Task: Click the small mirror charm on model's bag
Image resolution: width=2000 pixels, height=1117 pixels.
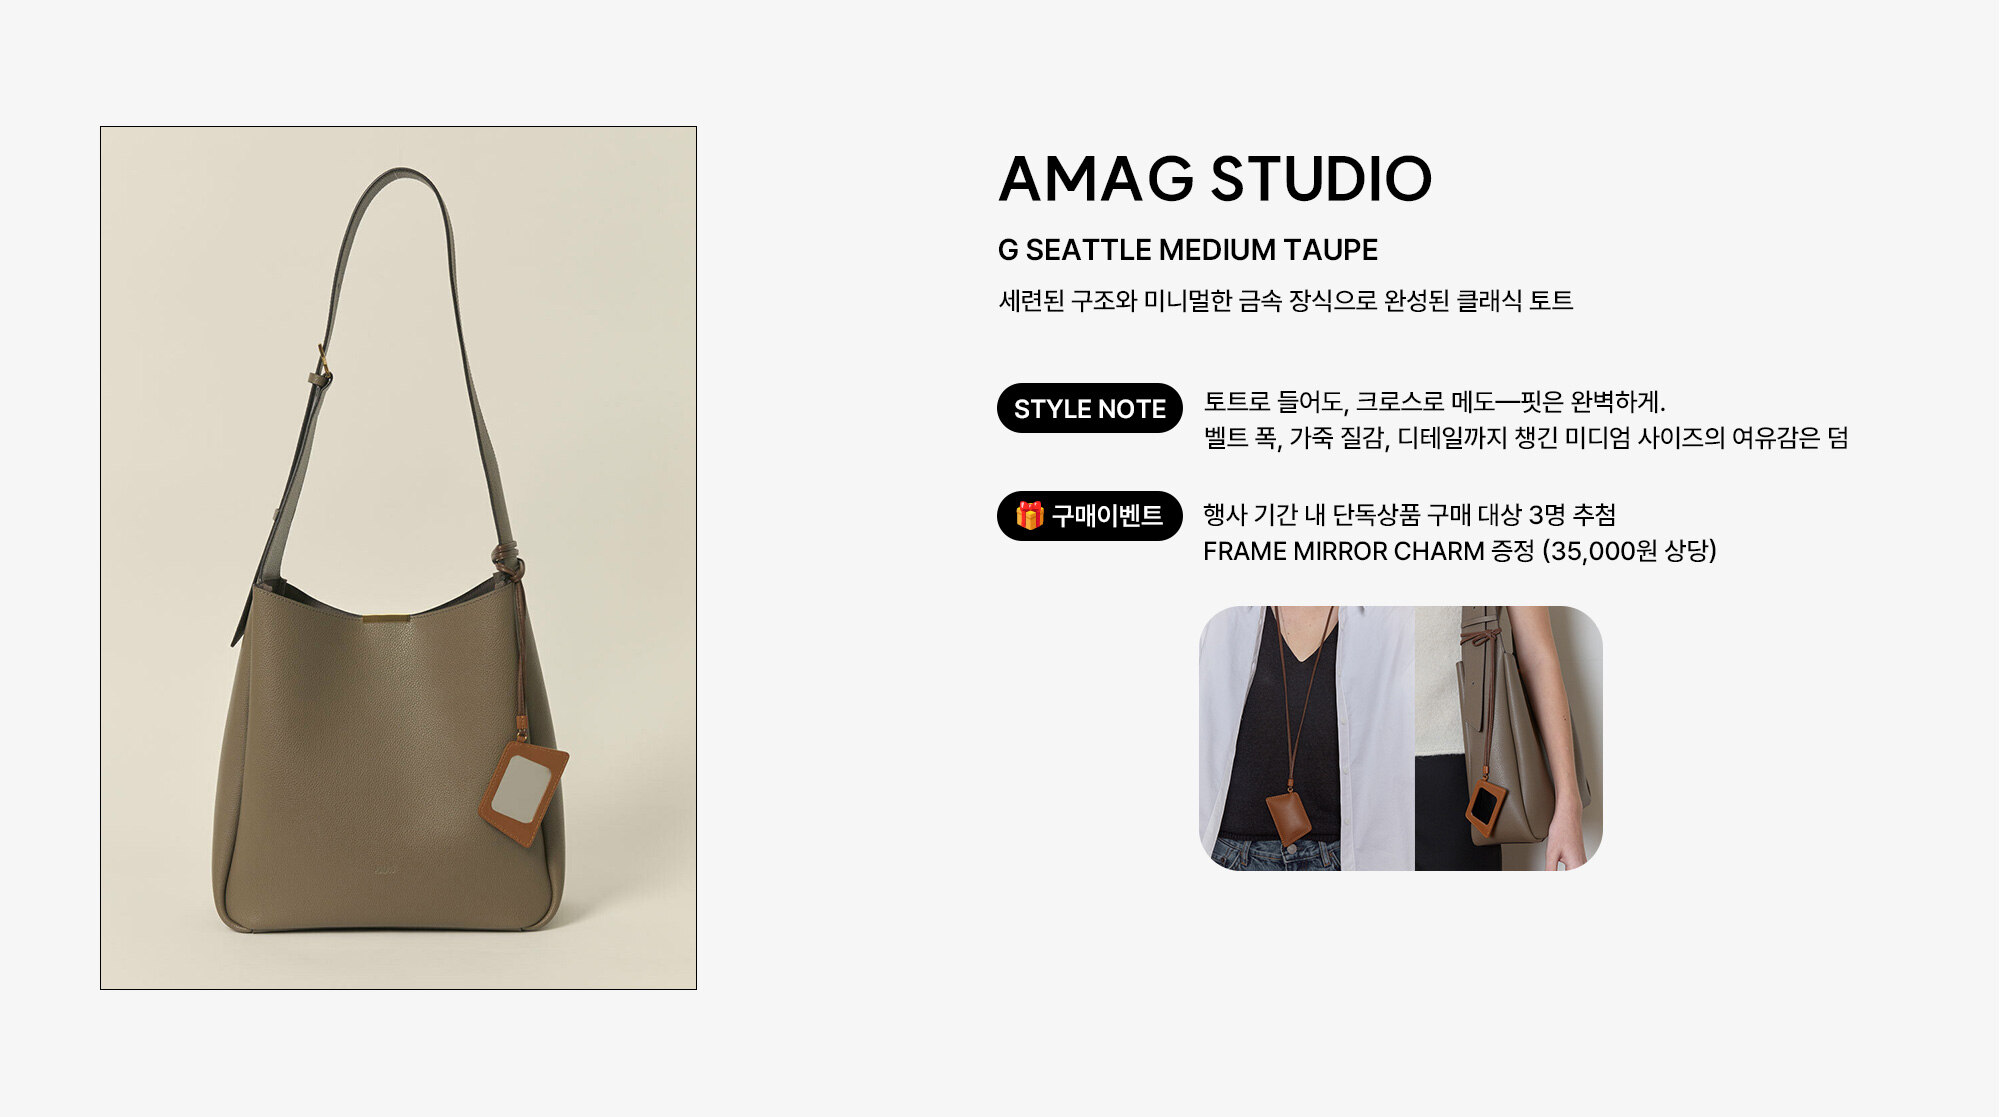Action: 1486,806
